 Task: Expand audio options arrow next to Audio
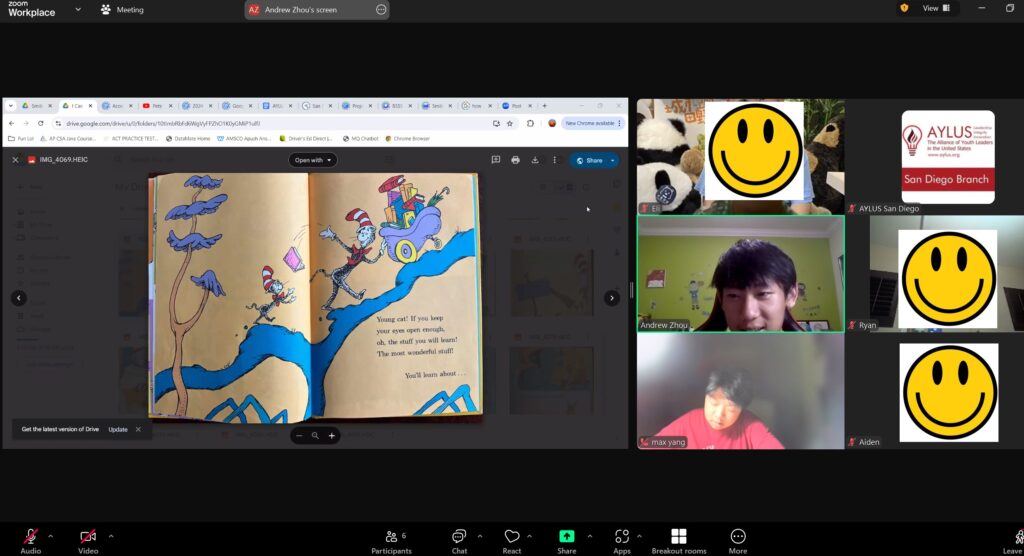pos(50,536)
